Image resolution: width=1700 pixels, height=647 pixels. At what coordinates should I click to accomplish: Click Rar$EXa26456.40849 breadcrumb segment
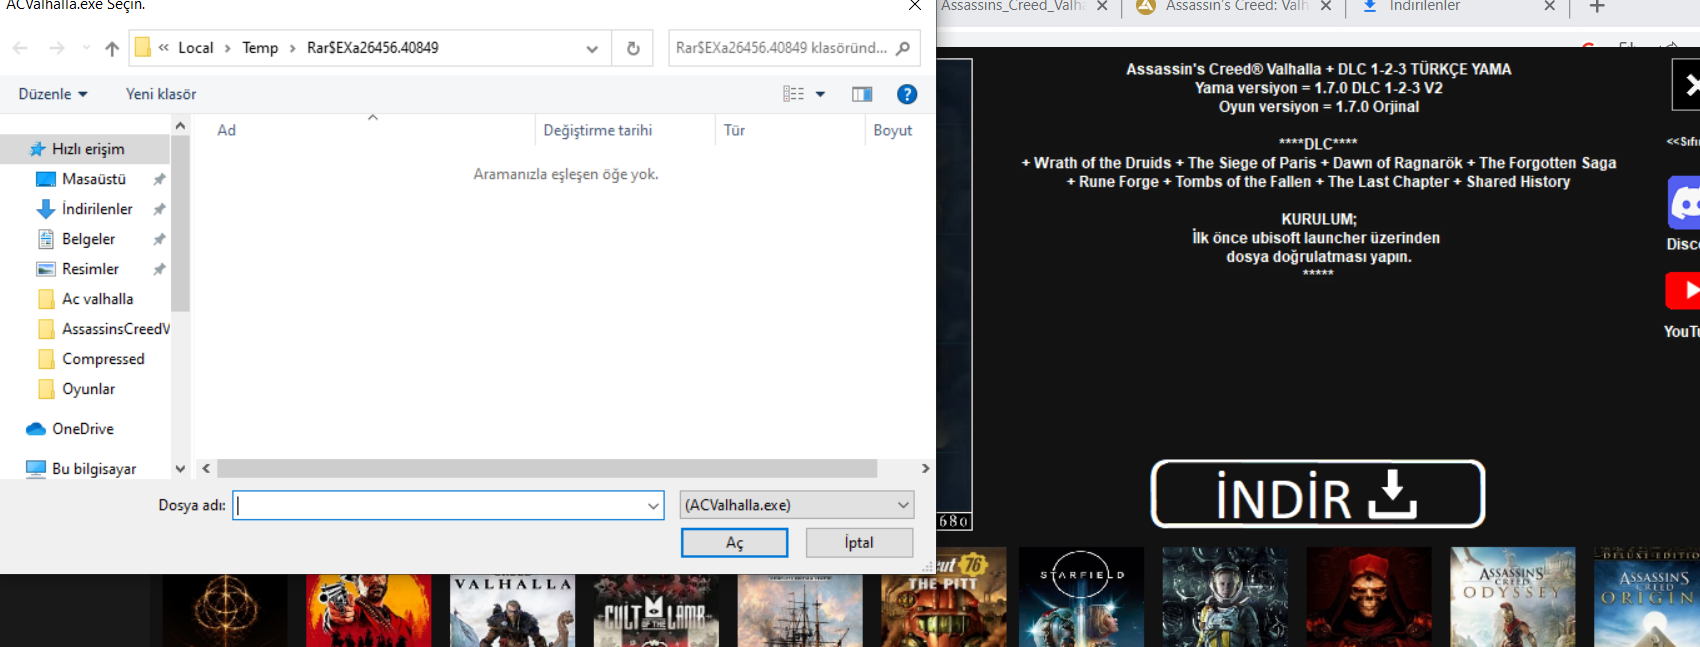pyautogui.click(x=372, y=48)
